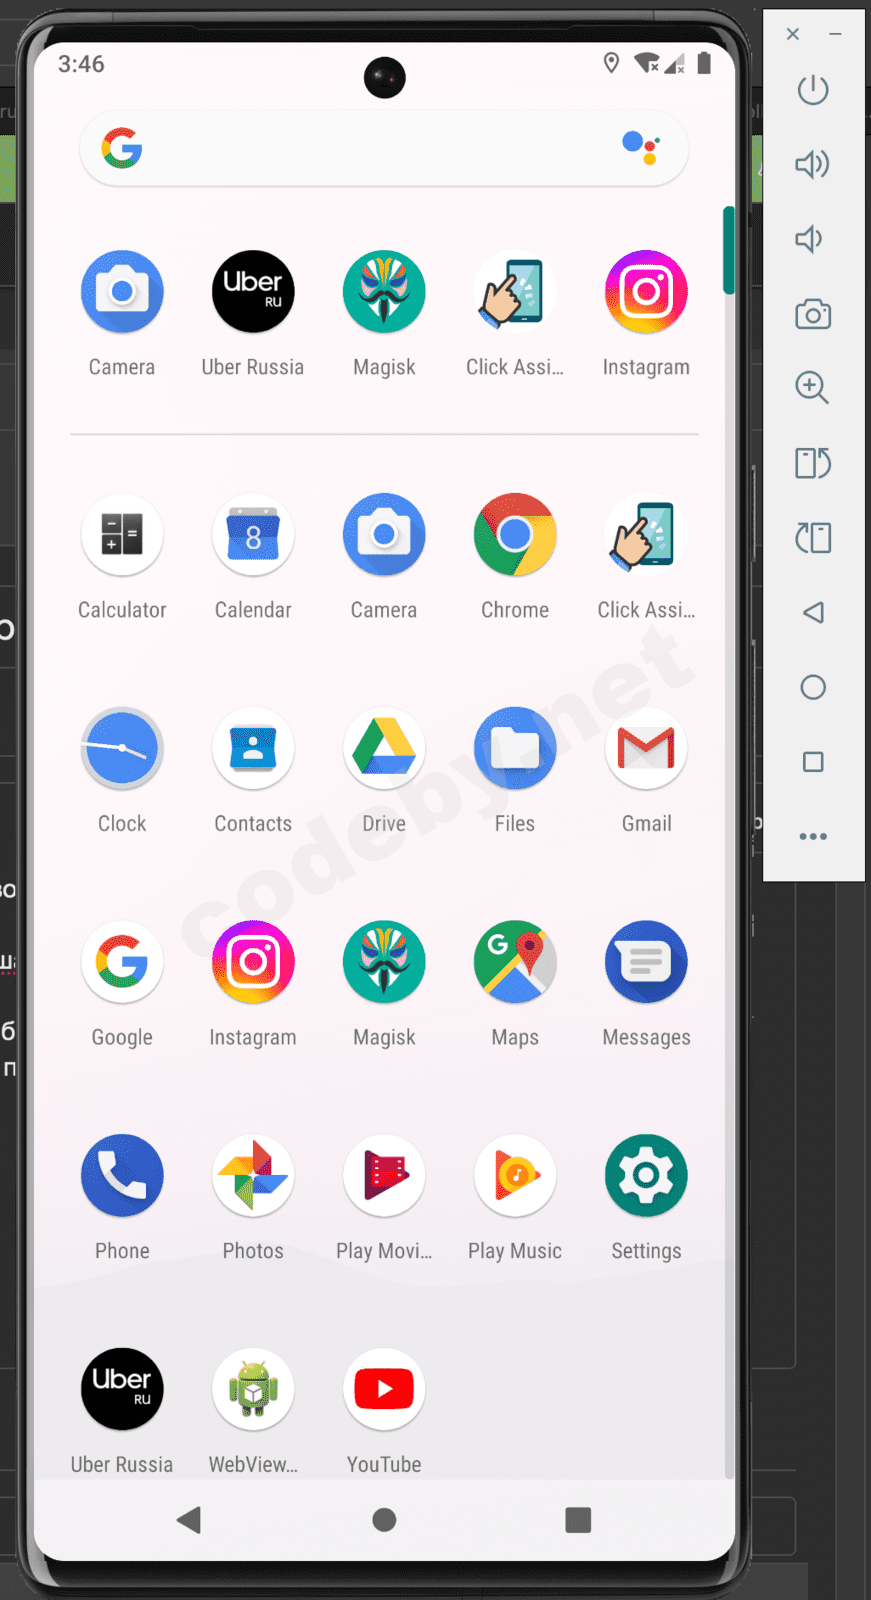This screenshot has width=871, height=1600.
Task: Minimize the emulator toolbar window
Action: point(835,34)
